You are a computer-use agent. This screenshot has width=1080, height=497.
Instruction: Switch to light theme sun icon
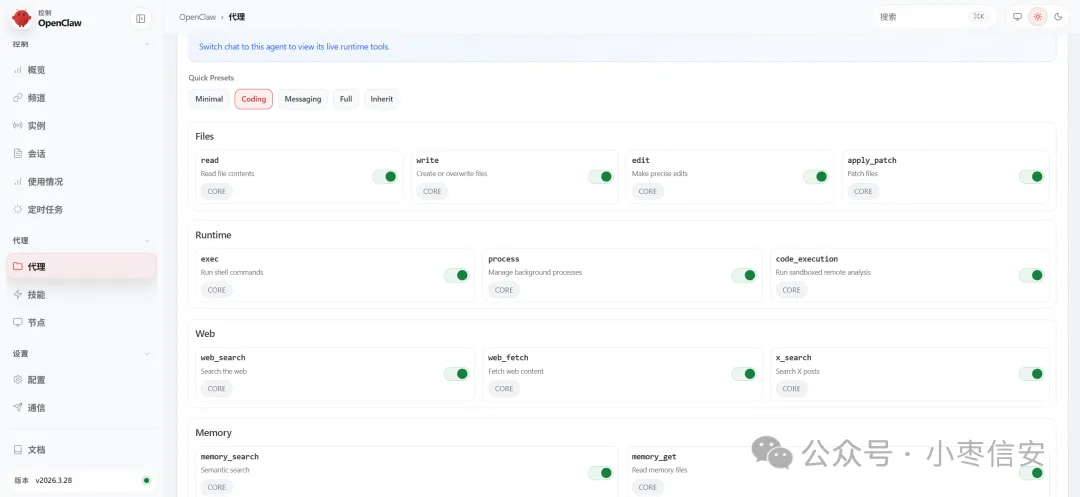pyautogui.click(x=1038, y=17)
